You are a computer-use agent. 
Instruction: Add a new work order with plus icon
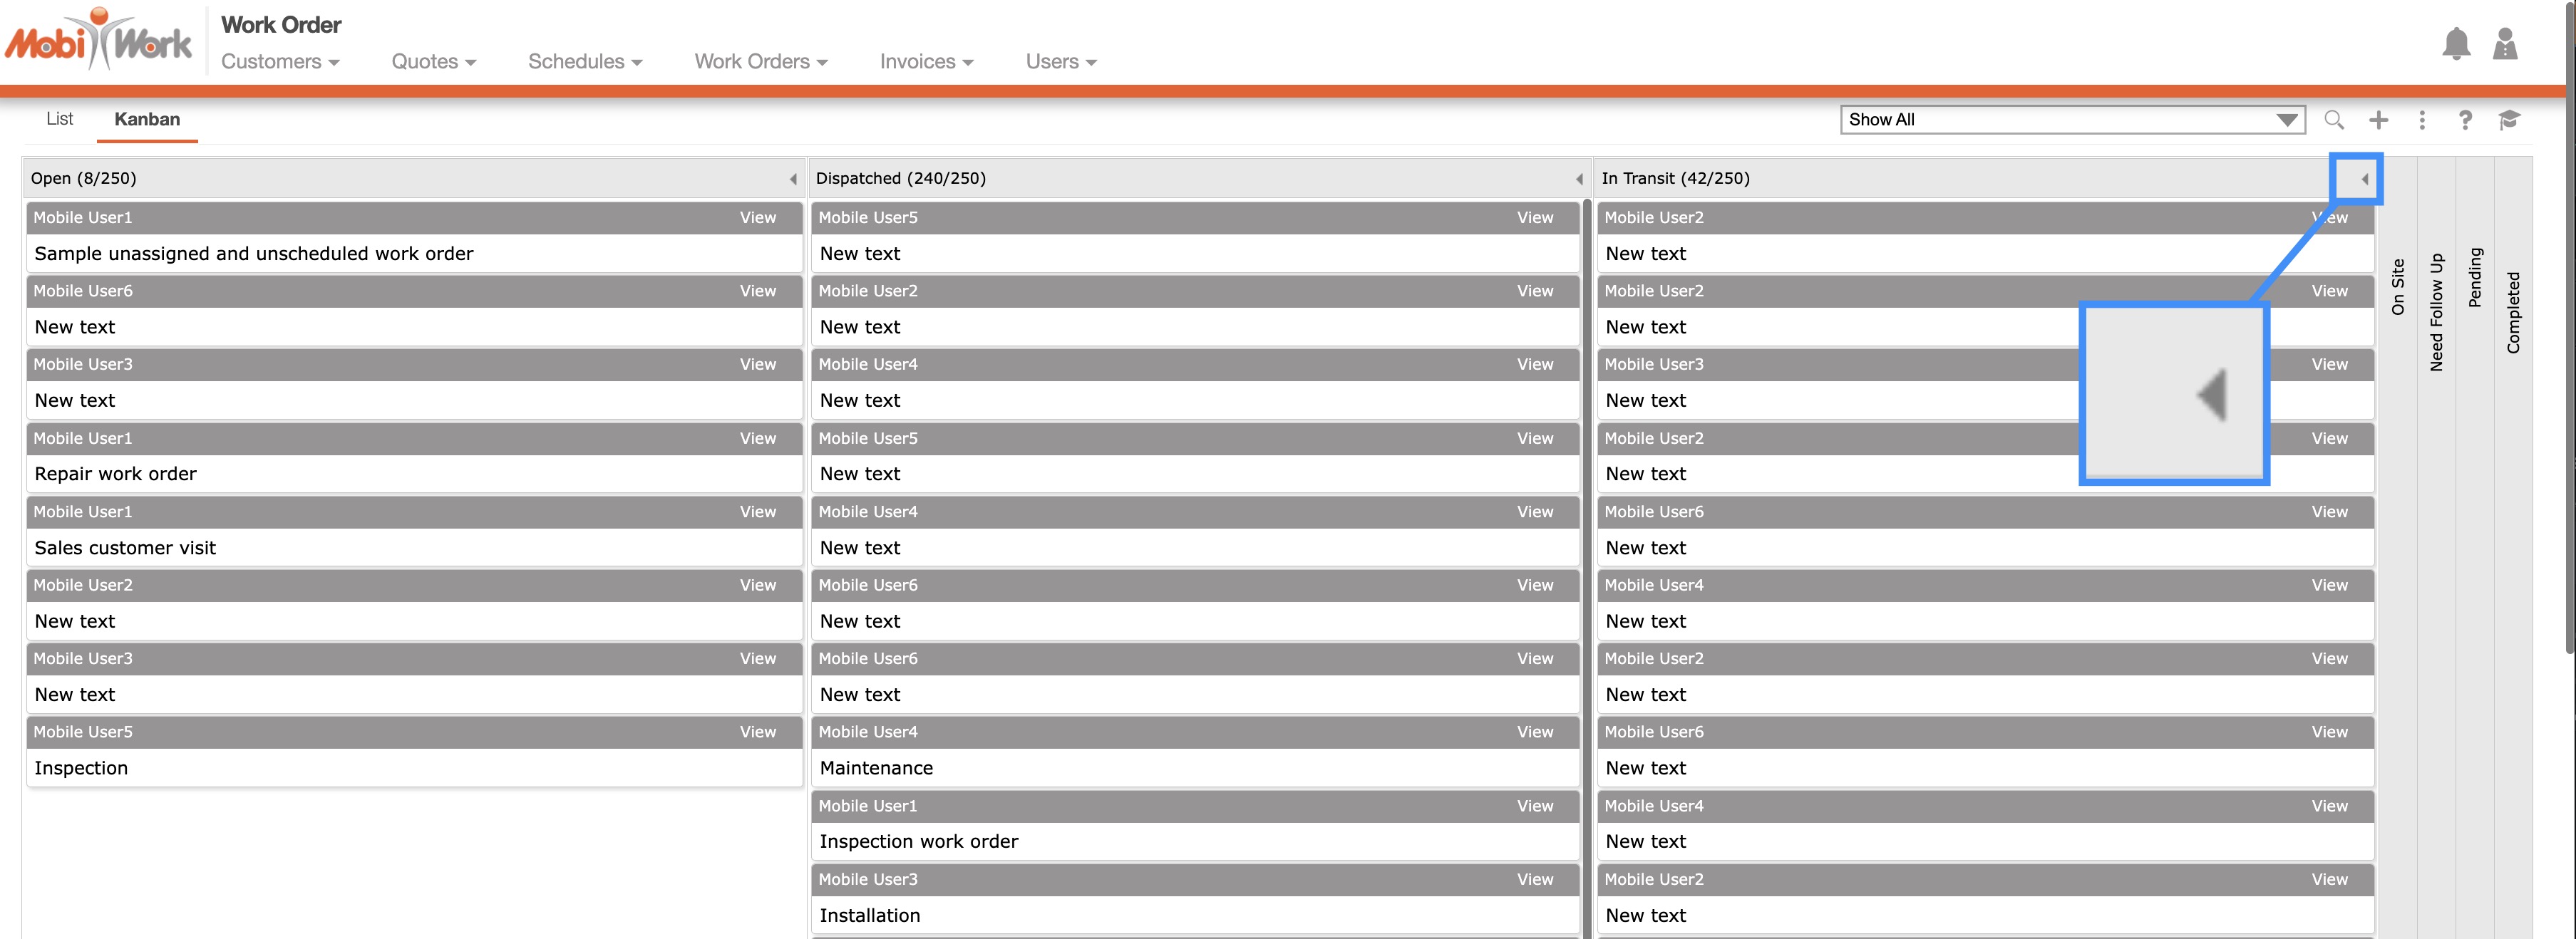[x=2378, y=120]
